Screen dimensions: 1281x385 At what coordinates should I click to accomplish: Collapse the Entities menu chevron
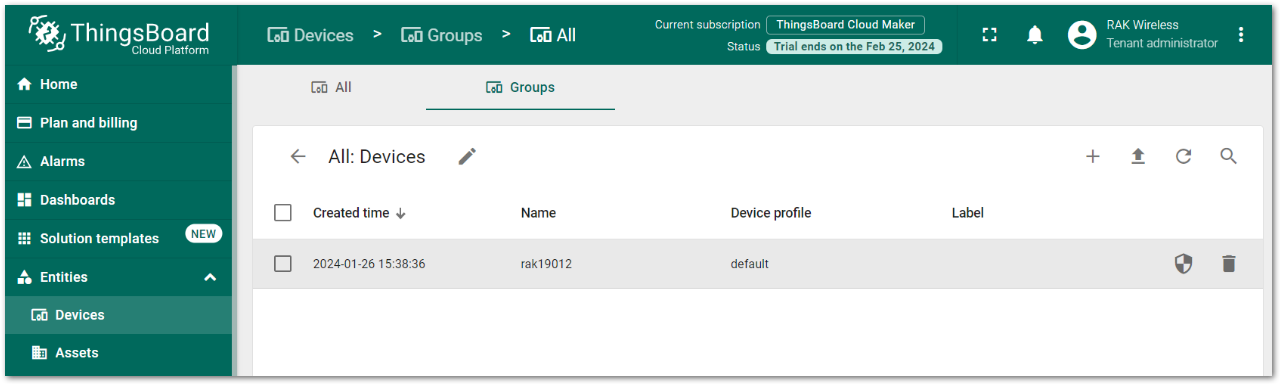click(210, 277)
